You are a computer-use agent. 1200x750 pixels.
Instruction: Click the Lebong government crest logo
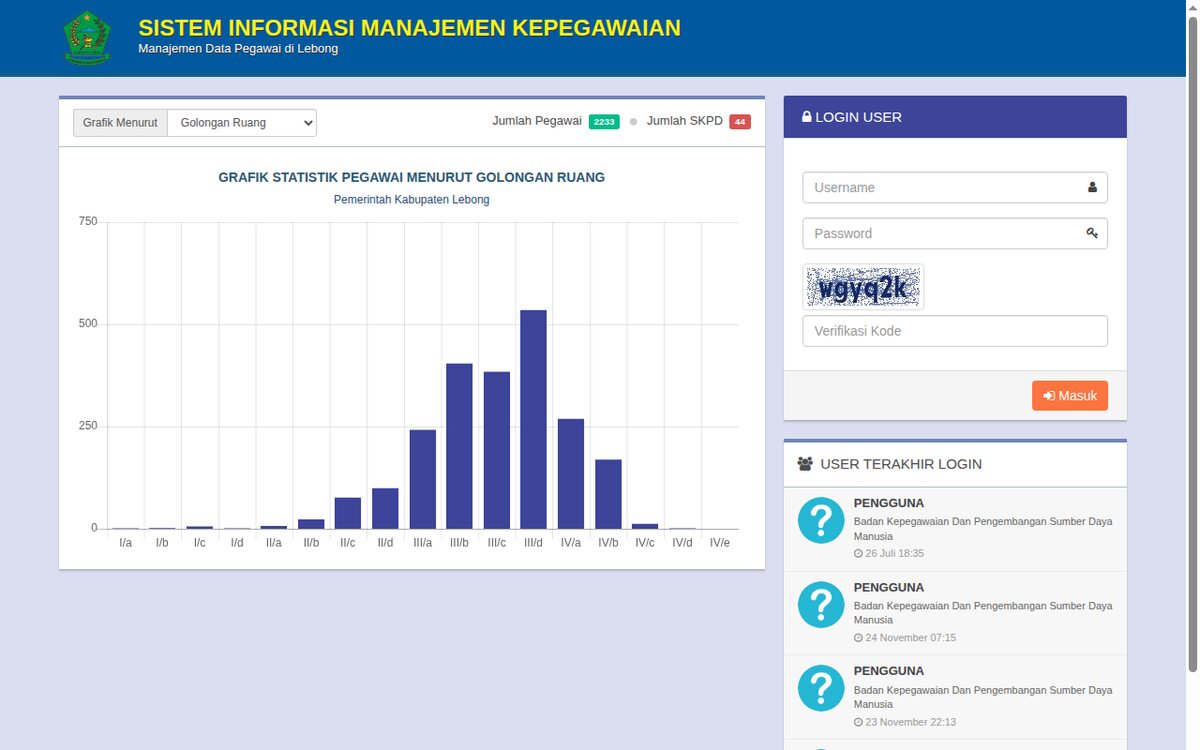[x=87, y=38]
